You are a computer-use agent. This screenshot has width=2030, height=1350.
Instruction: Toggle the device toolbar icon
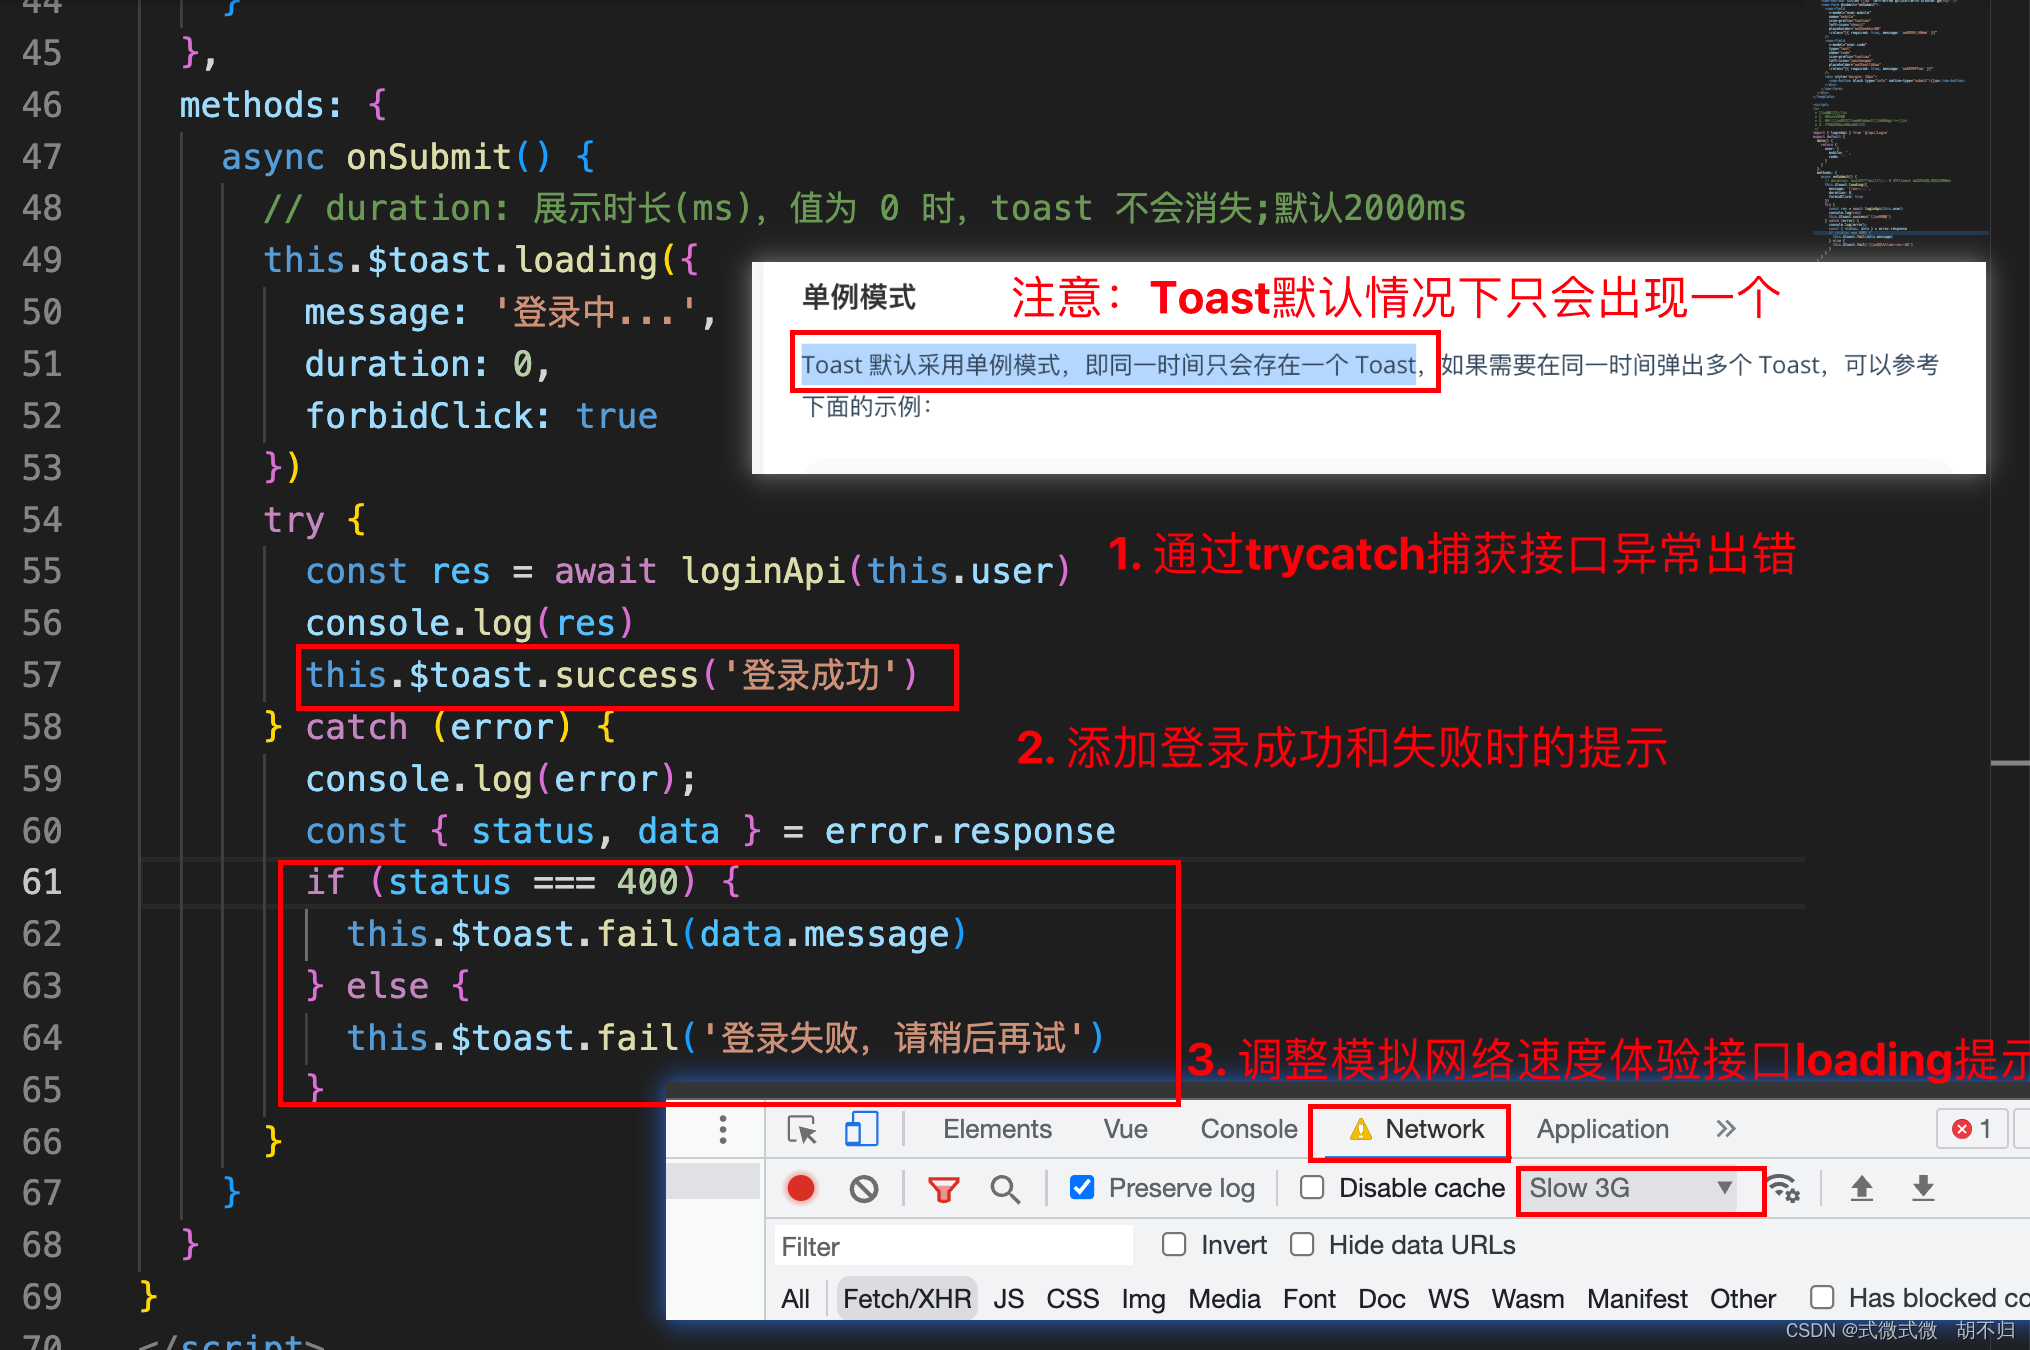coord(861,1130)
